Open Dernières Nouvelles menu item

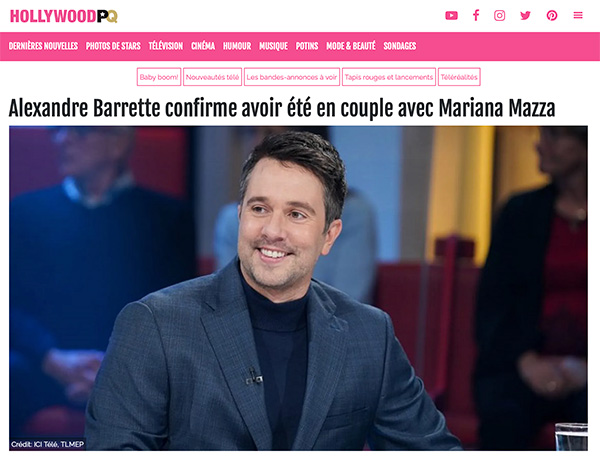(43, 46)
